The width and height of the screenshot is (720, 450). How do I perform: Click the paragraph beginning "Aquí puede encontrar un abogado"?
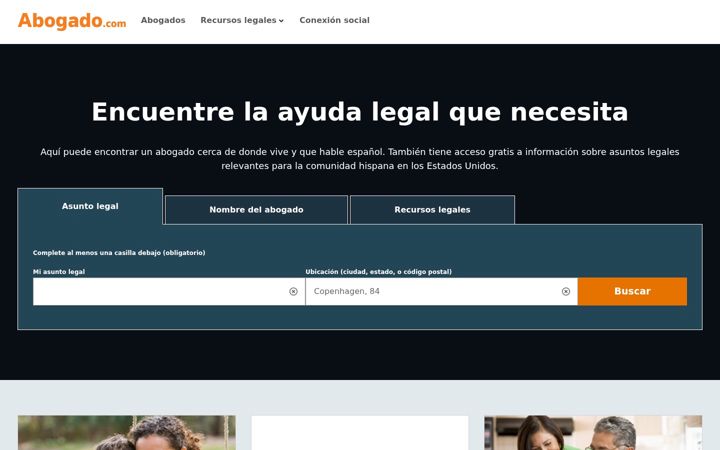pos(360,159)
